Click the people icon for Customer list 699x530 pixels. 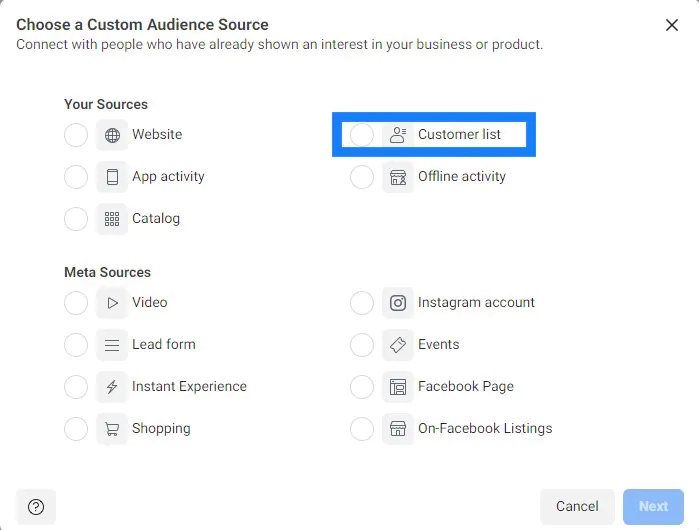(398, 135)
